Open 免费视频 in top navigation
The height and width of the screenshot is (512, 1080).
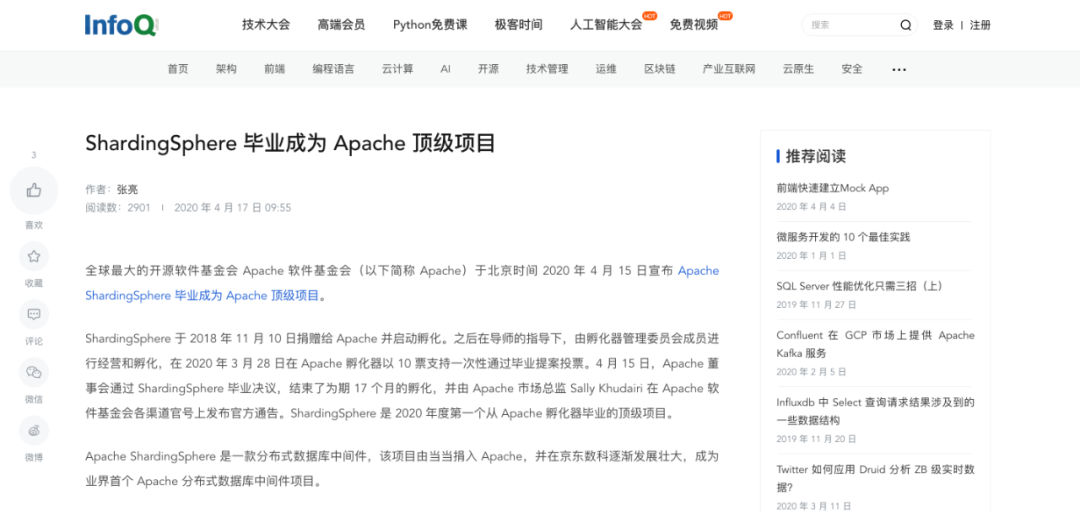pos(694,25)
